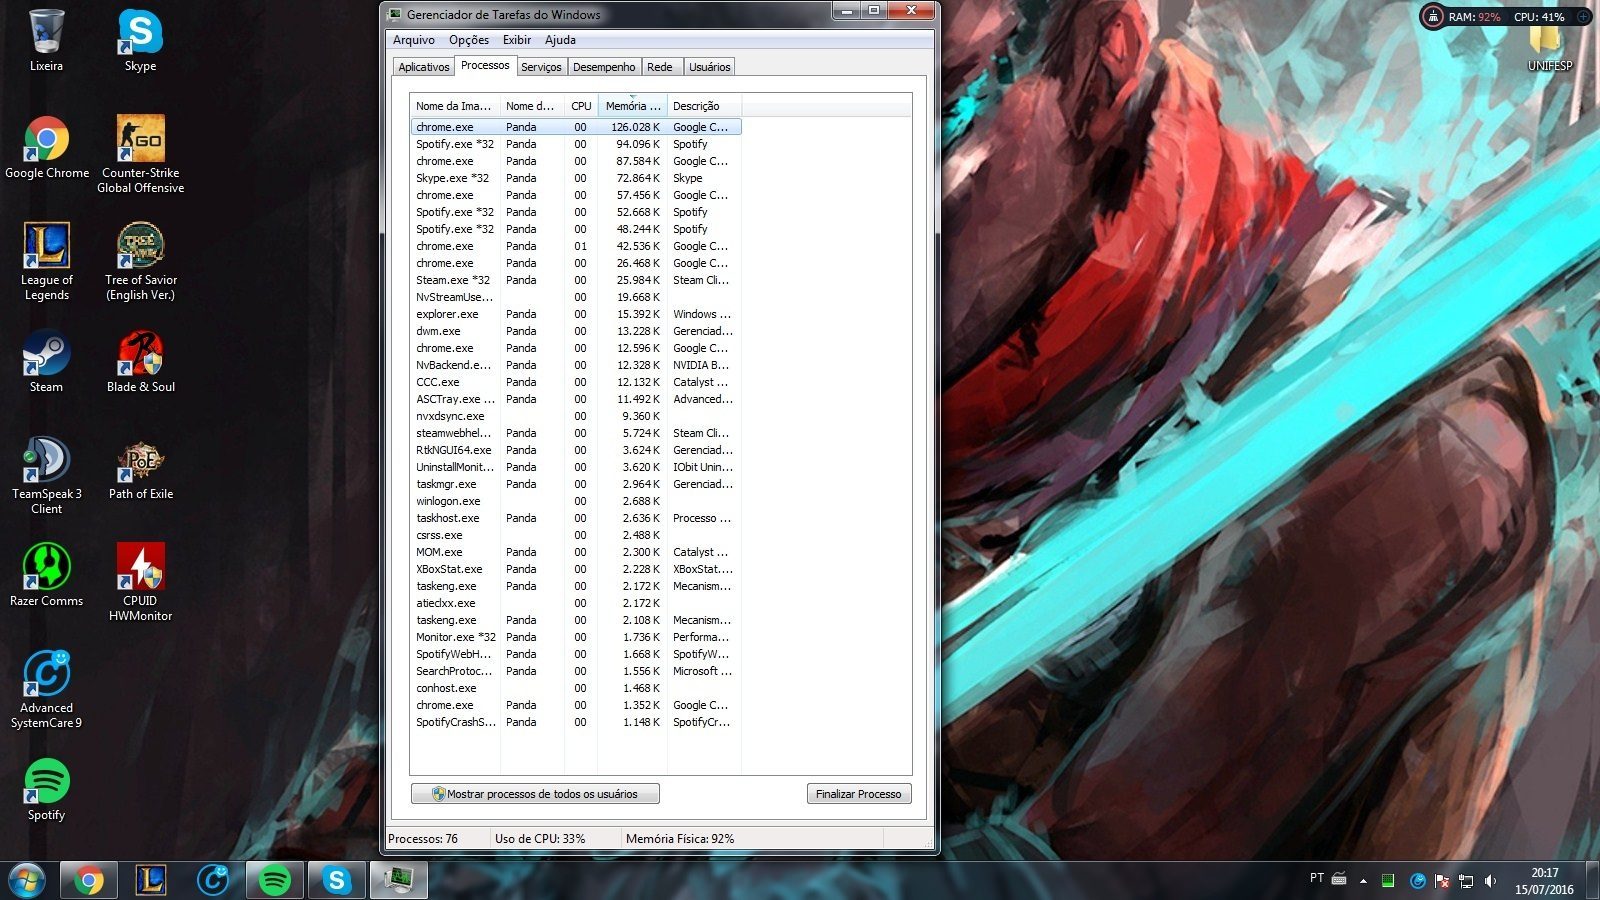Switch to the Serviços tab
Image resolution: width=1600 pixels, height=900 pixels.
click(541, 67)
